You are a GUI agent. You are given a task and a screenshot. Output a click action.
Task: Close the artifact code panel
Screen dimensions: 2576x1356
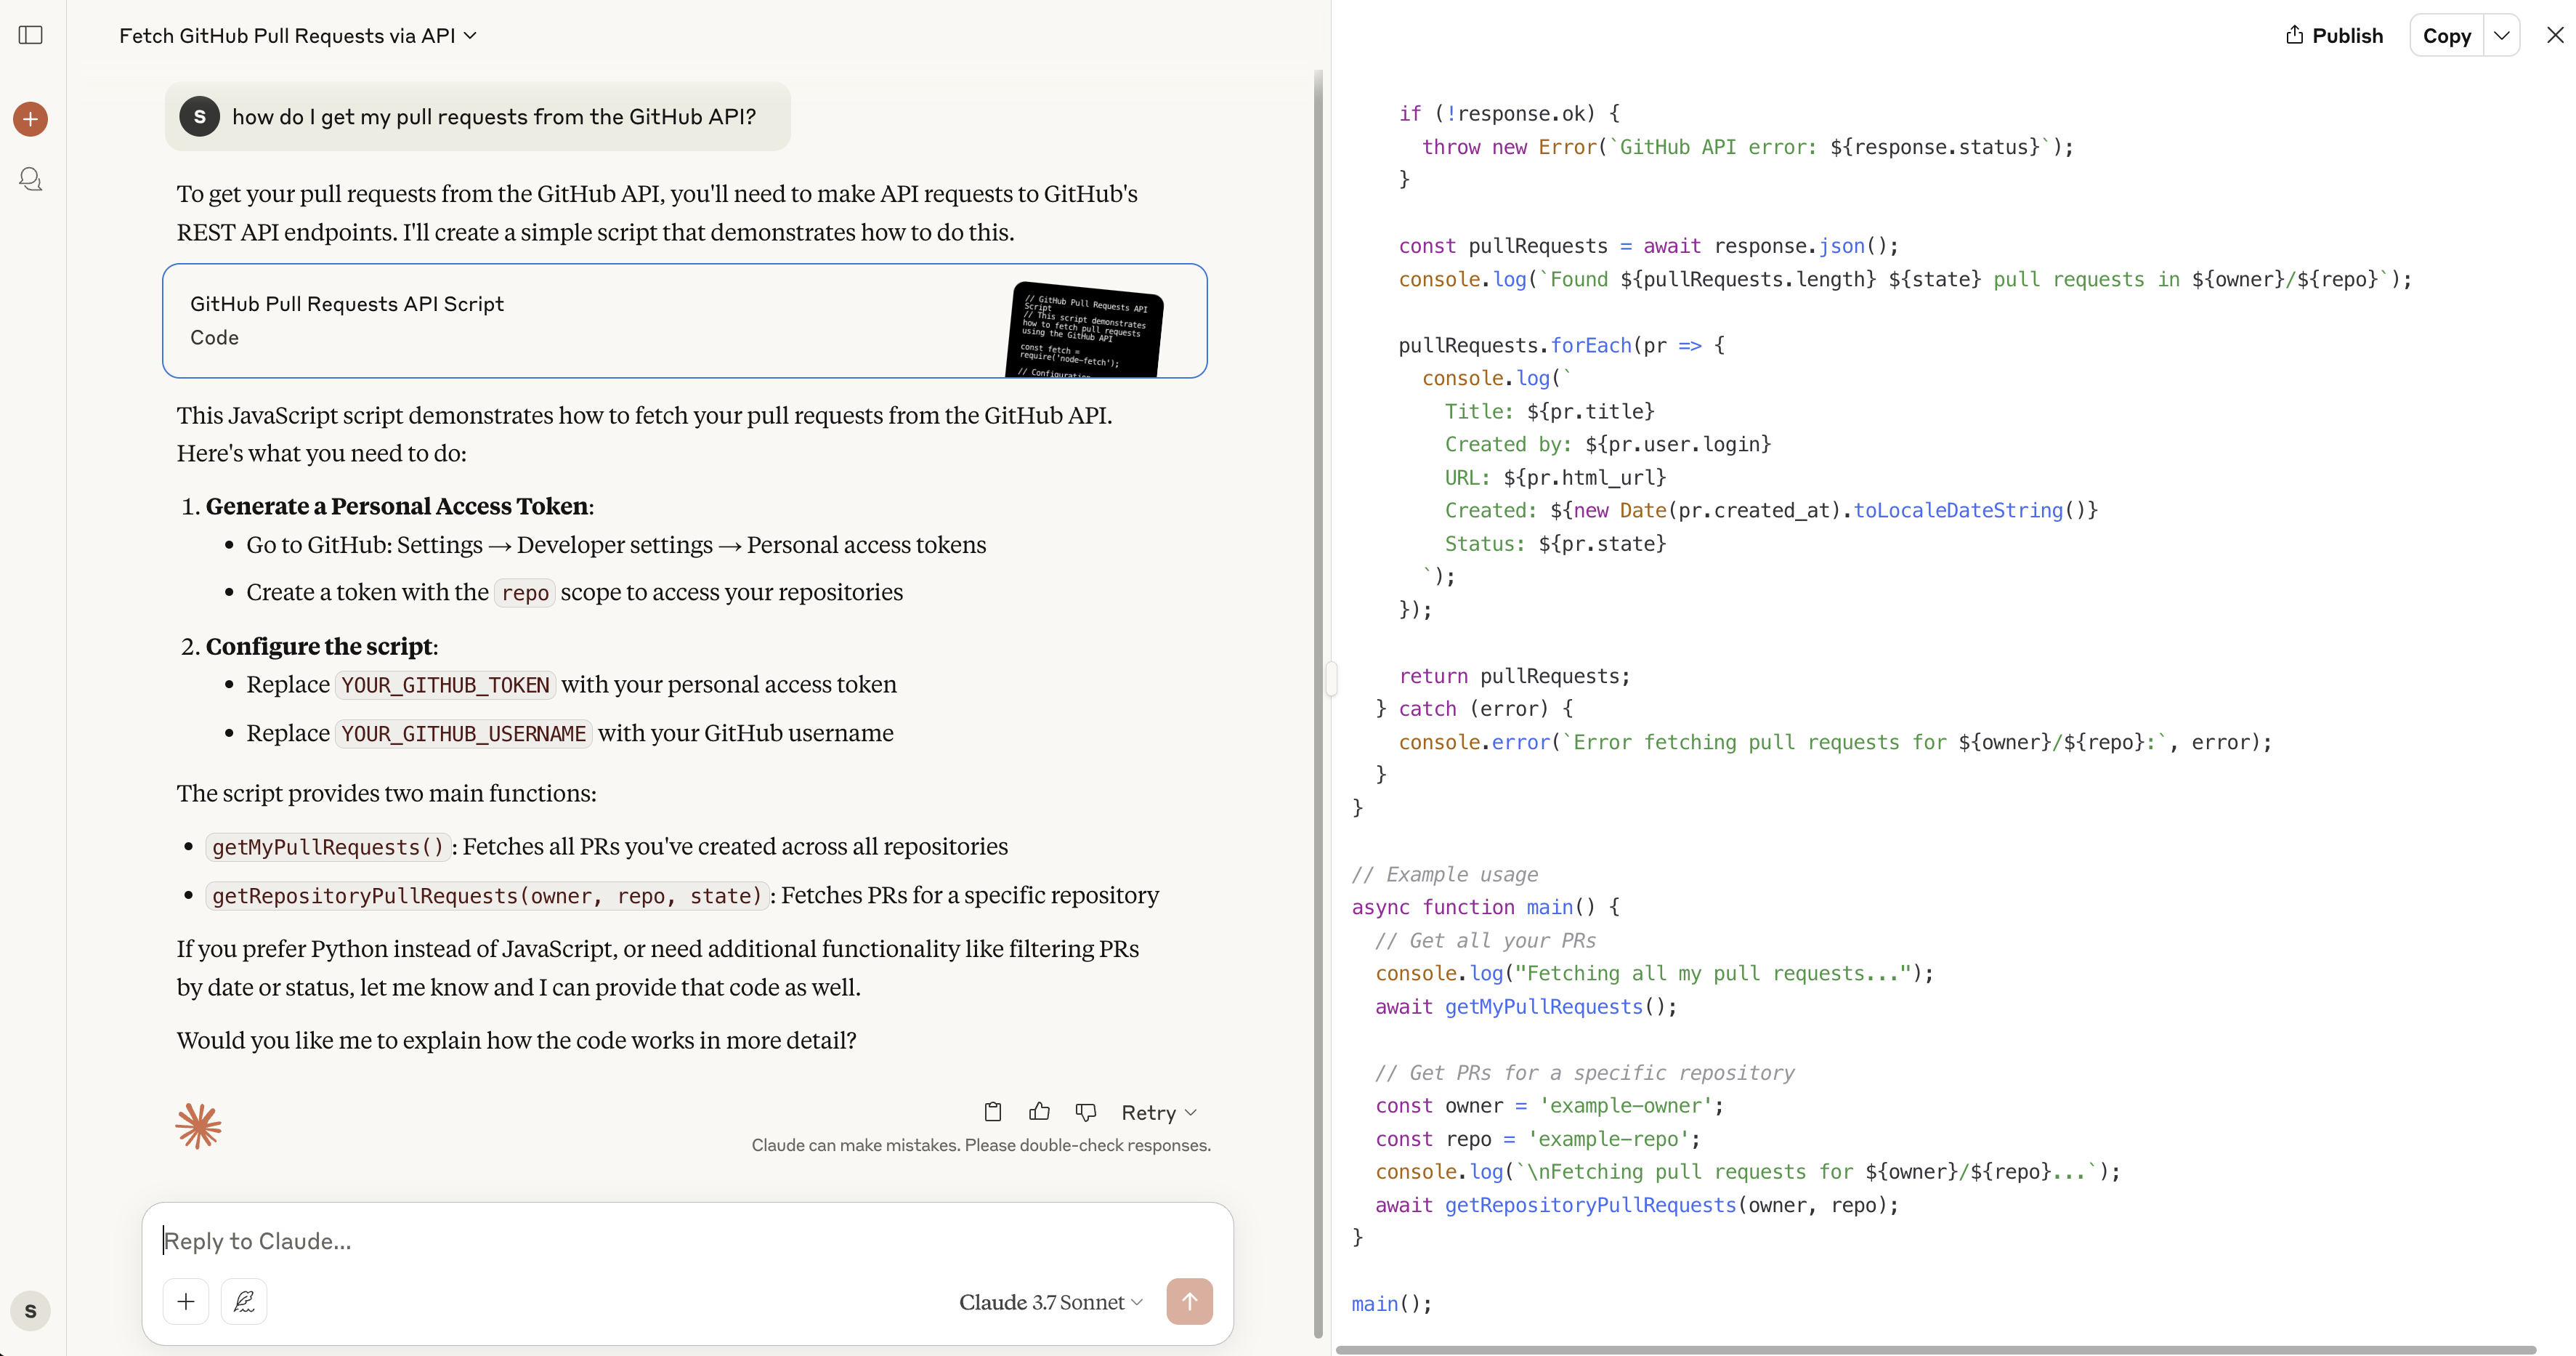point(2554,35)
